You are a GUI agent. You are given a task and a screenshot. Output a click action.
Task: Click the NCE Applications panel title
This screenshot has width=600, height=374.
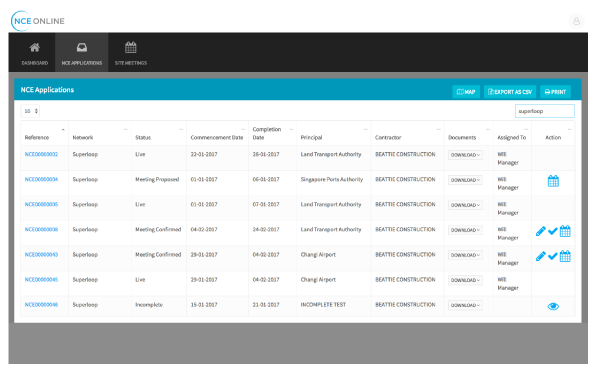click(47, 90)
